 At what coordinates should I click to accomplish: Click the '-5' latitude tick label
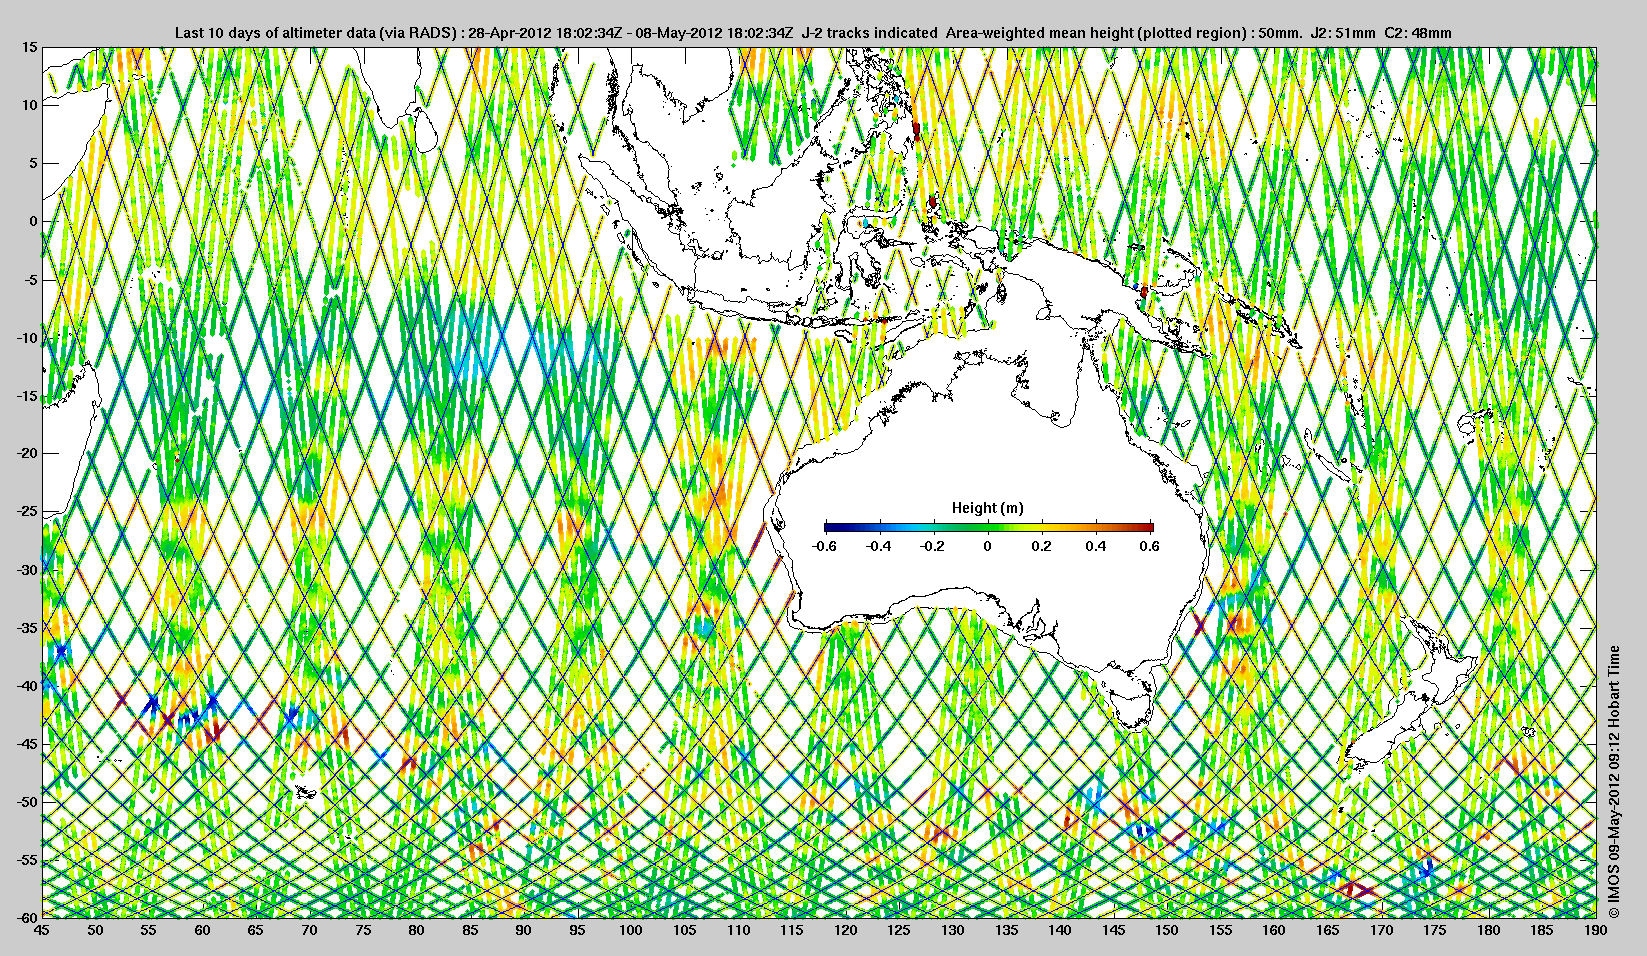pyautogui.click(x=31, y=280)
